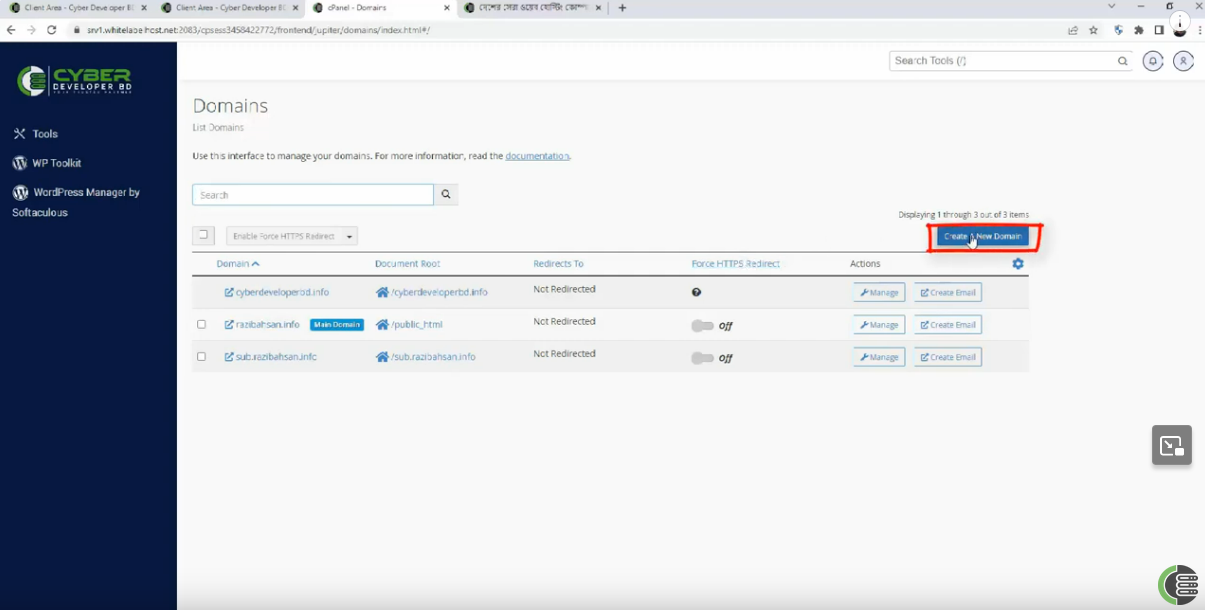Image resolution: width=1205 pixels, height=610 pixels.
Task: Sort by the Domain column header
Action: (x=238, y=264)
